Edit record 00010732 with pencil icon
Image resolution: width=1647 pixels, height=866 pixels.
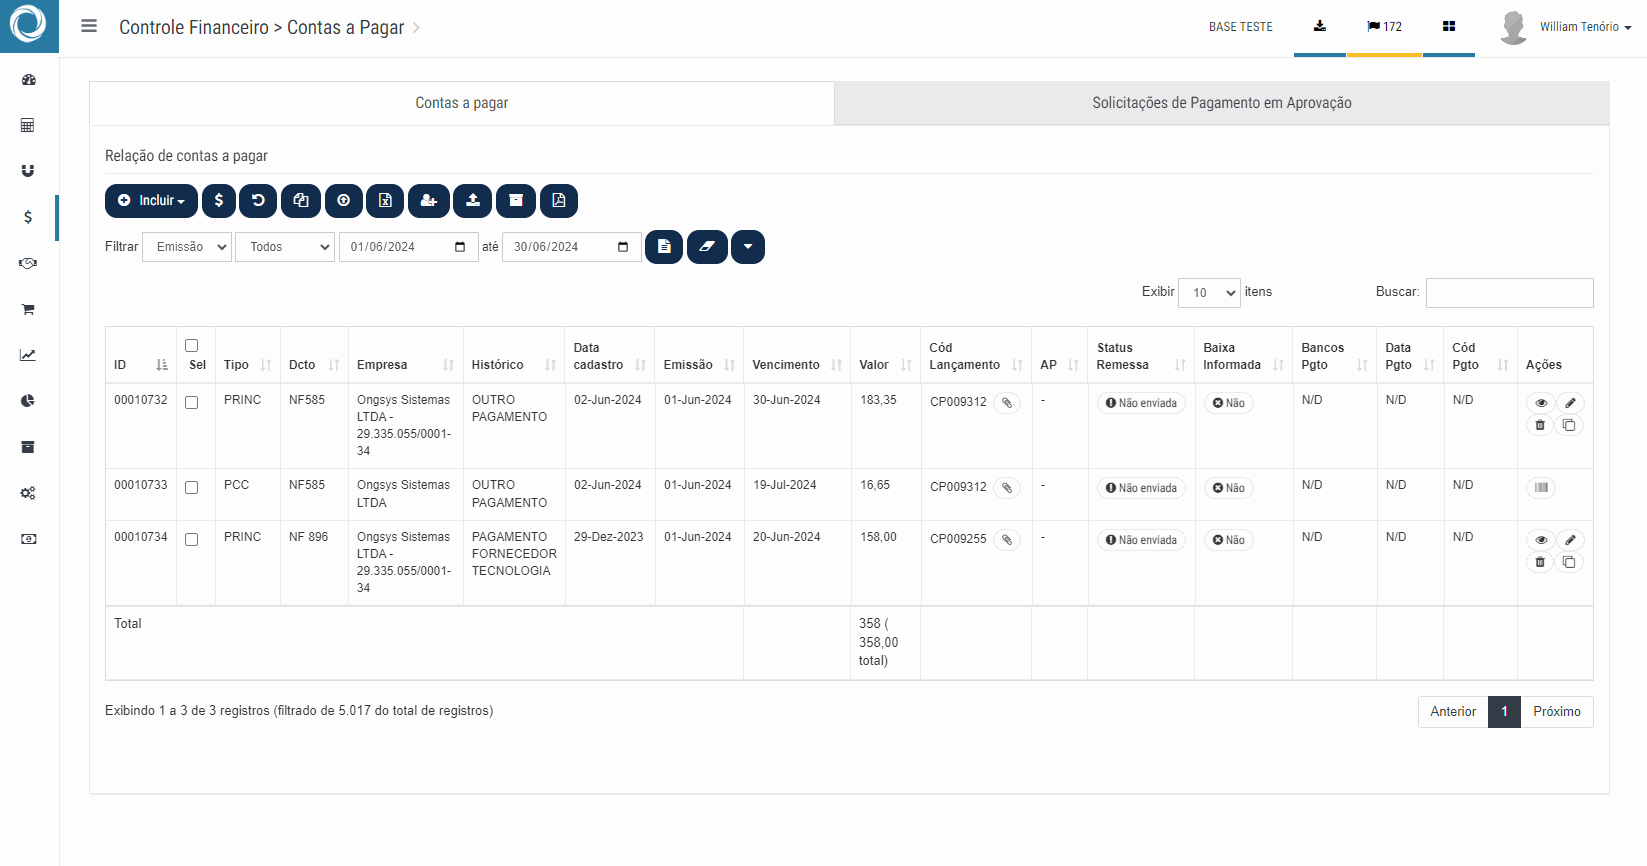point(1570,403)
